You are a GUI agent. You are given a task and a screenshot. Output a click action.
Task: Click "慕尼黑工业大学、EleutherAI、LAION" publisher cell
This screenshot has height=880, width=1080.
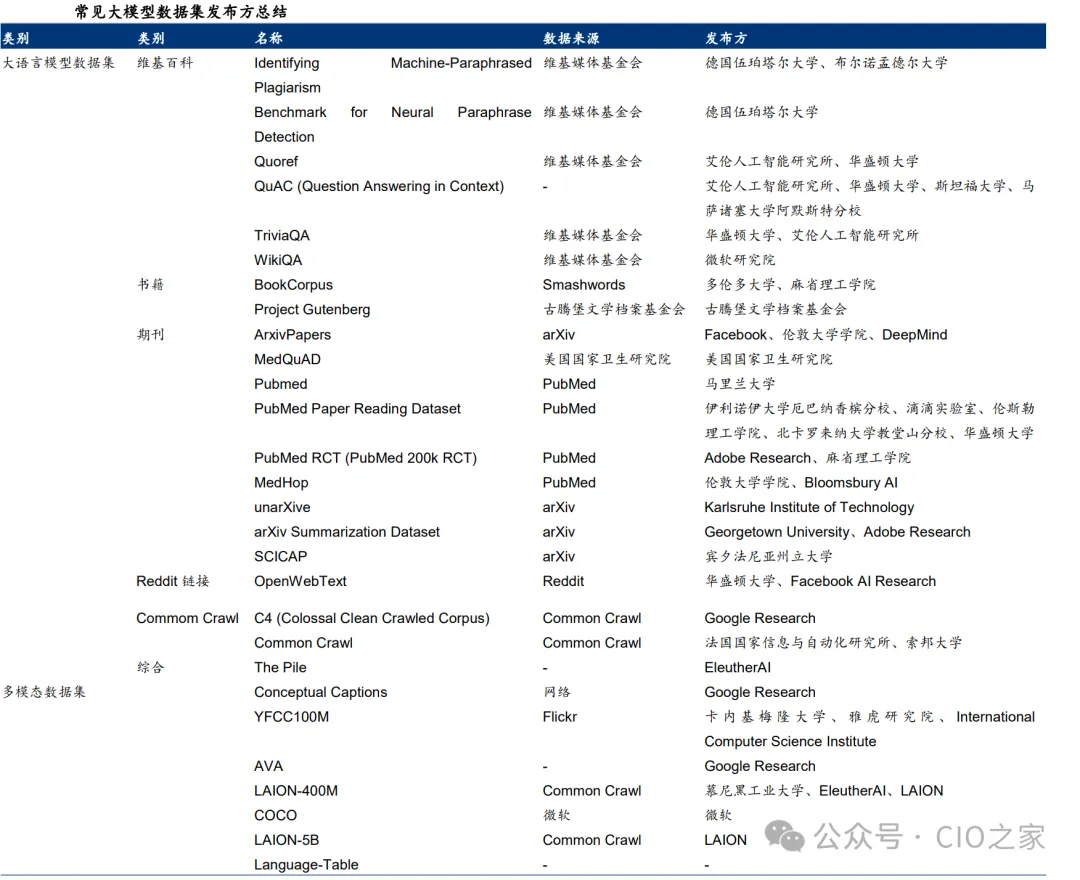[x=824, y=791]
